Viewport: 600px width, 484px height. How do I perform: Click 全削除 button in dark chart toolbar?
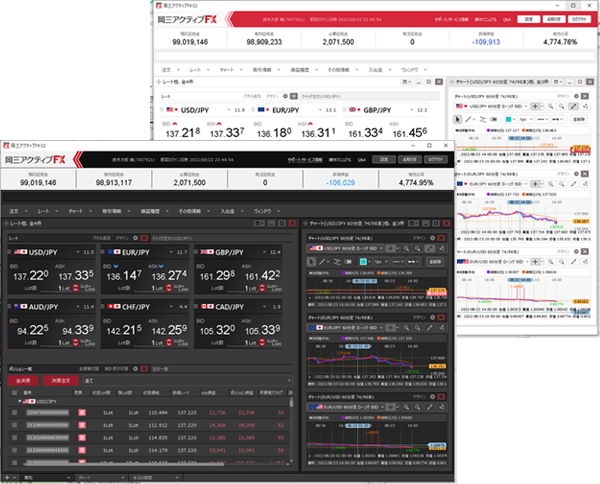[435, 262]
